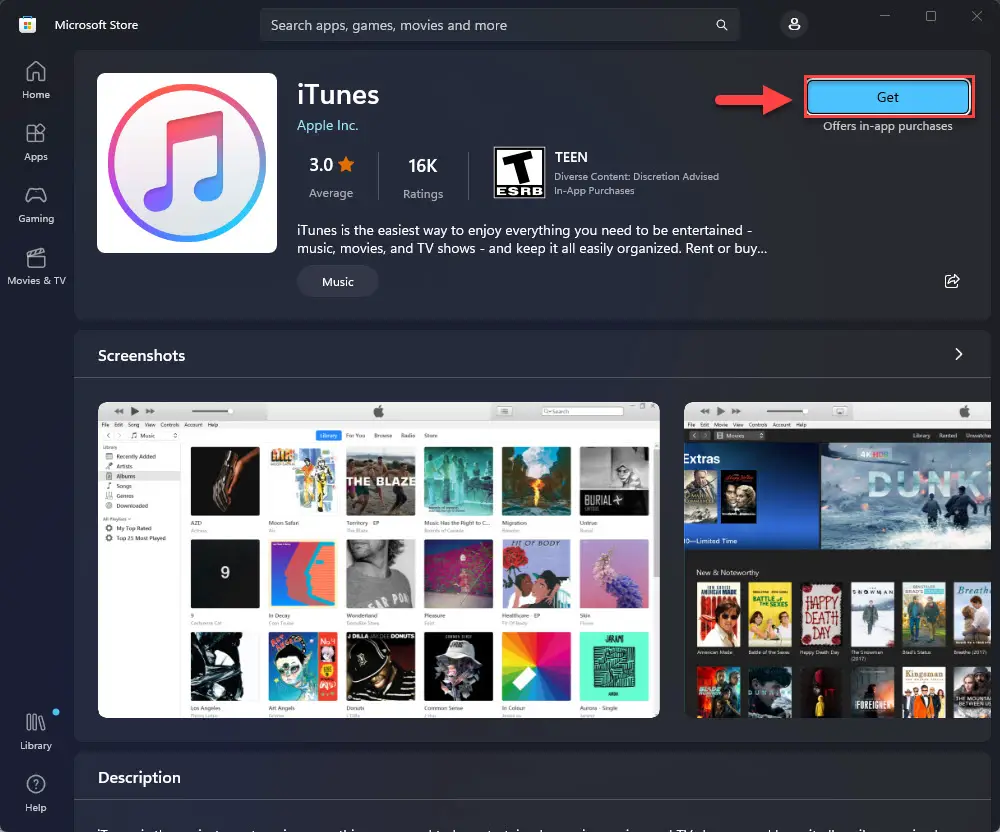Open the Apple Inc. publisher link
Image resolution: width=1000 pixels, height=832 pixels.
(x=327, y=125)
